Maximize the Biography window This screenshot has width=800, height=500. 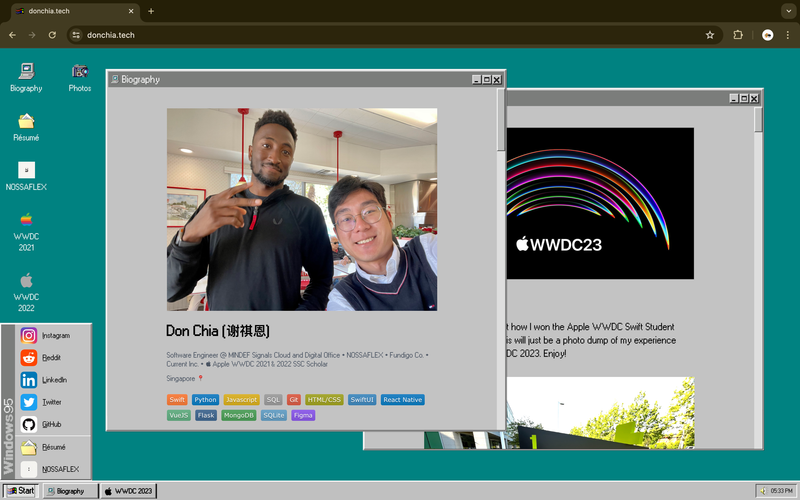pos(487,80)
